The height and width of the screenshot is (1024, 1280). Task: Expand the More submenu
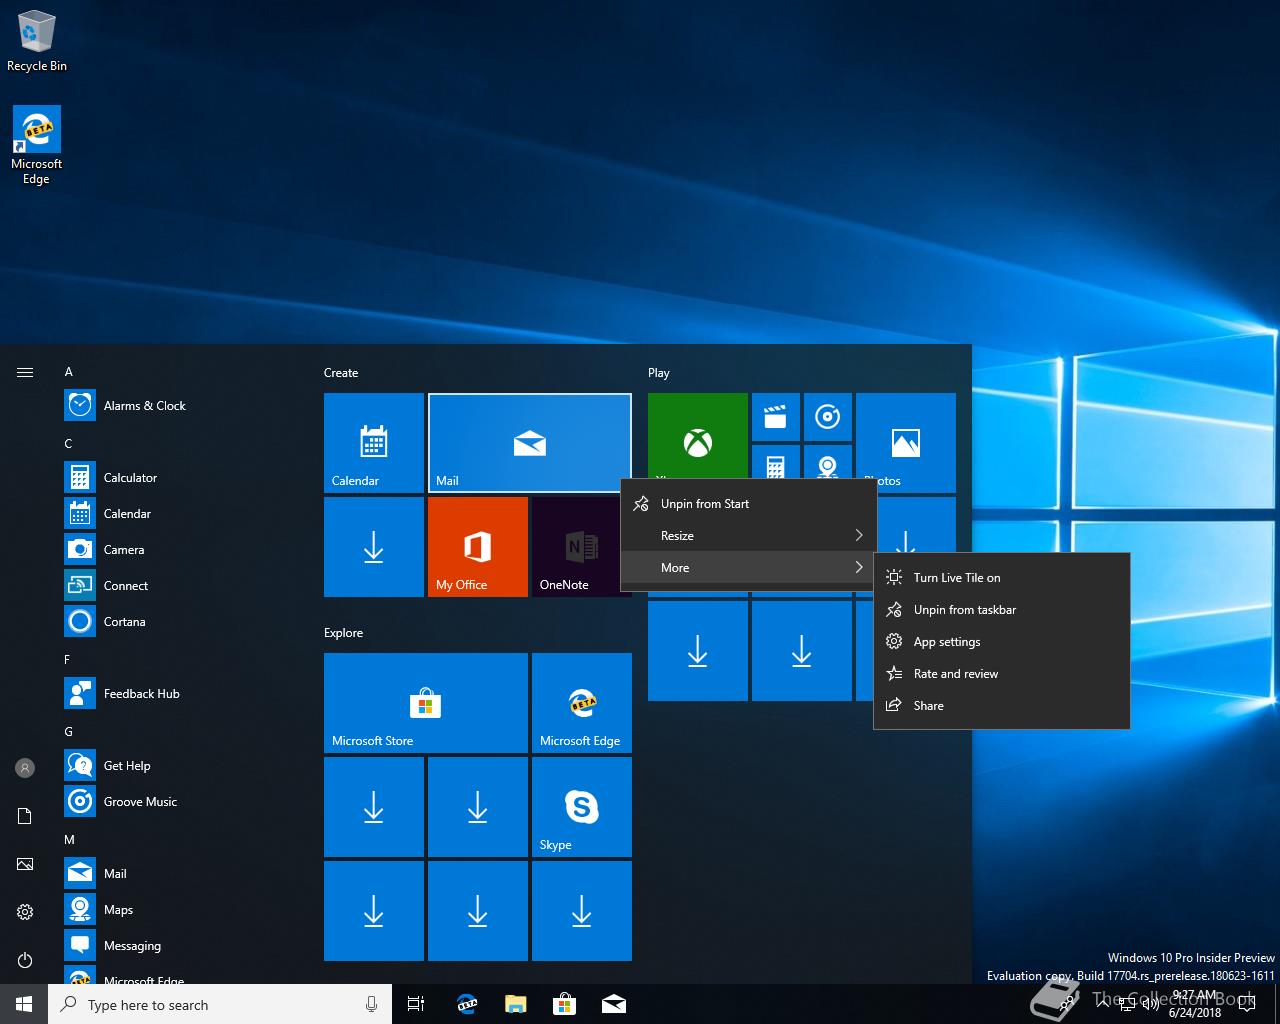[749, 568]
